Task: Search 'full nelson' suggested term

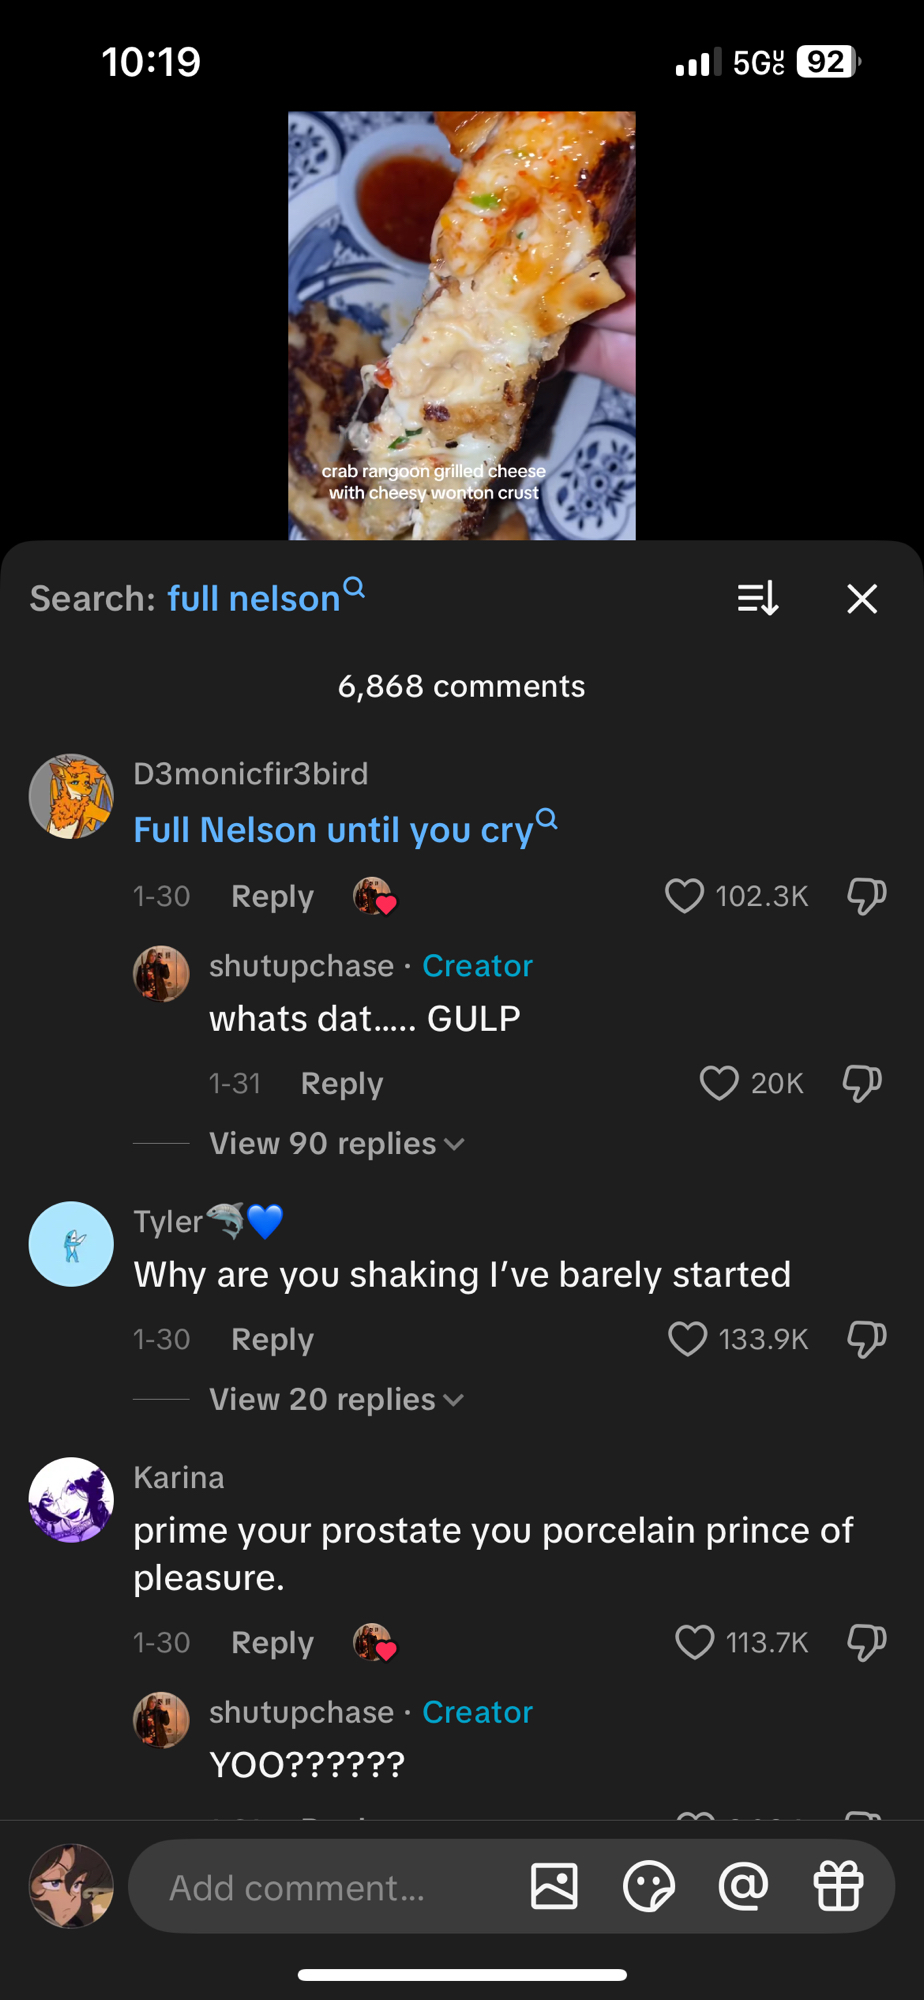Action: click(x=254, y=598)
